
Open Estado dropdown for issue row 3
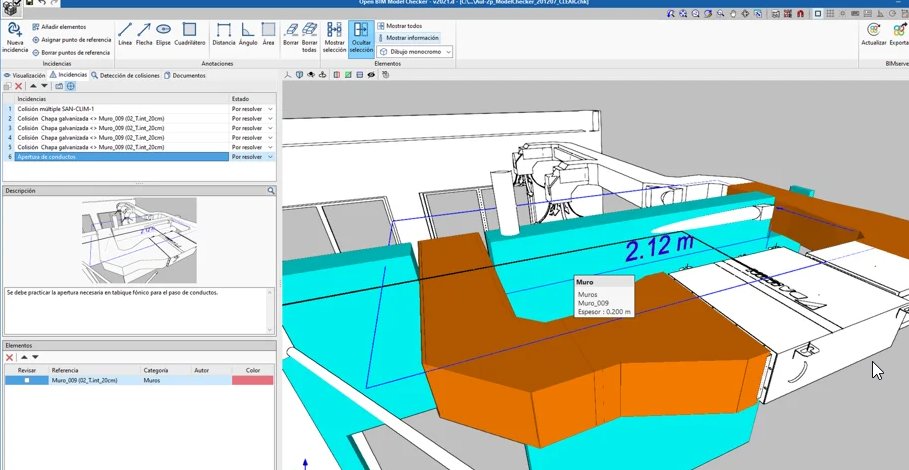point(270,128)
